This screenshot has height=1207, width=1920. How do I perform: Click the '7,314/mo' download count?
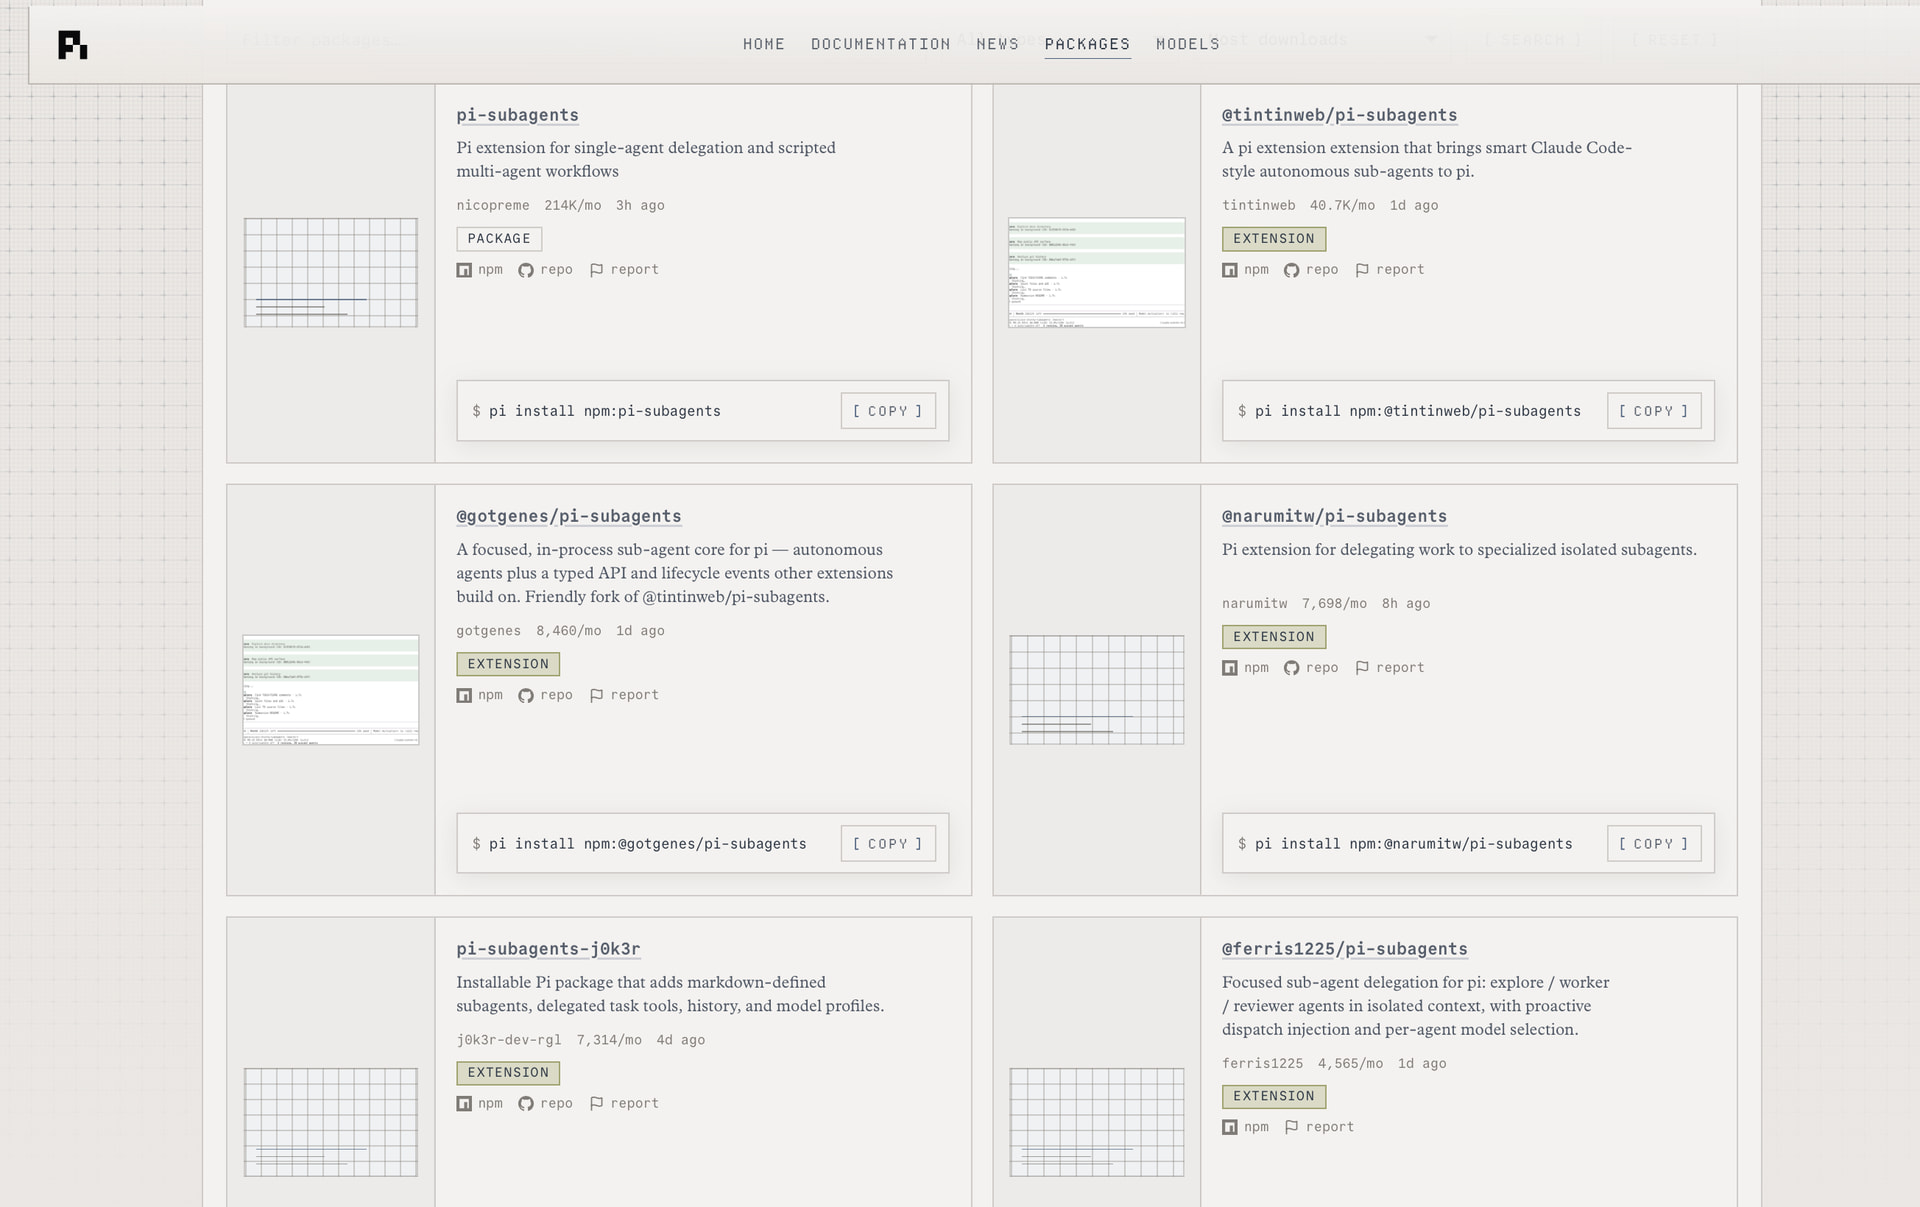click(x=609, y=1040)
